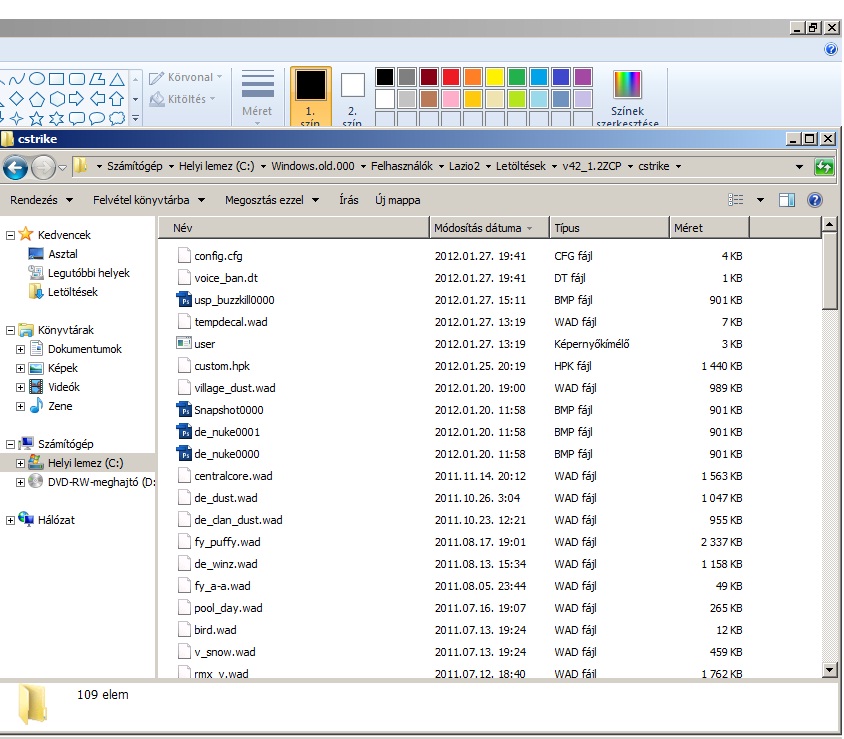844x739 pixels.
Task: Click the Lazio2 breadcrumb in the address bar
Action: 464,166
